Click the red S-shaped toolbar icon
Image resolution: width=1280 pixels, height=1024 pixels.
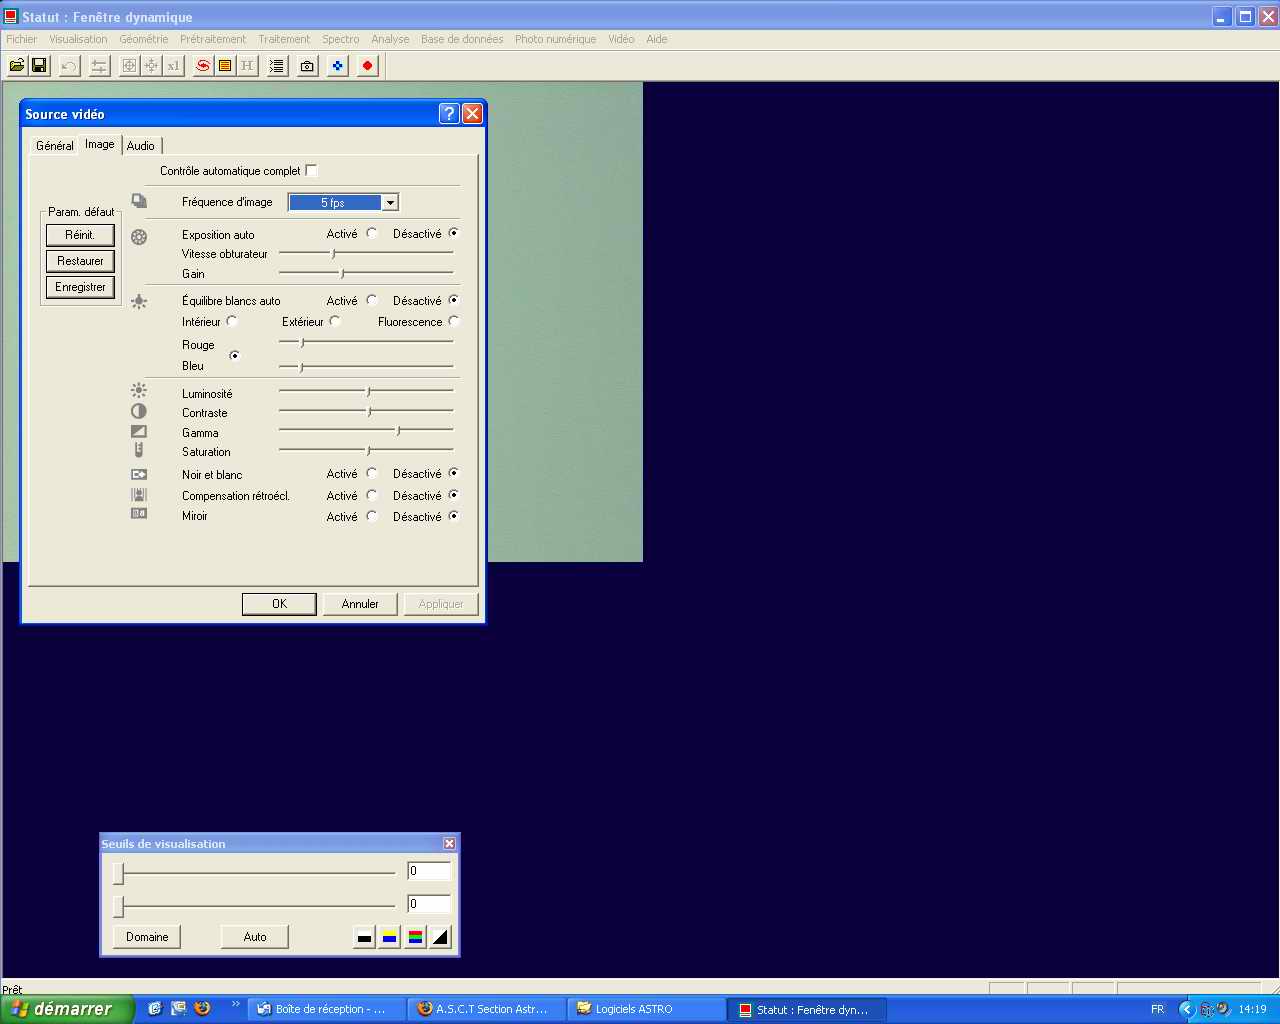(203, 66)
